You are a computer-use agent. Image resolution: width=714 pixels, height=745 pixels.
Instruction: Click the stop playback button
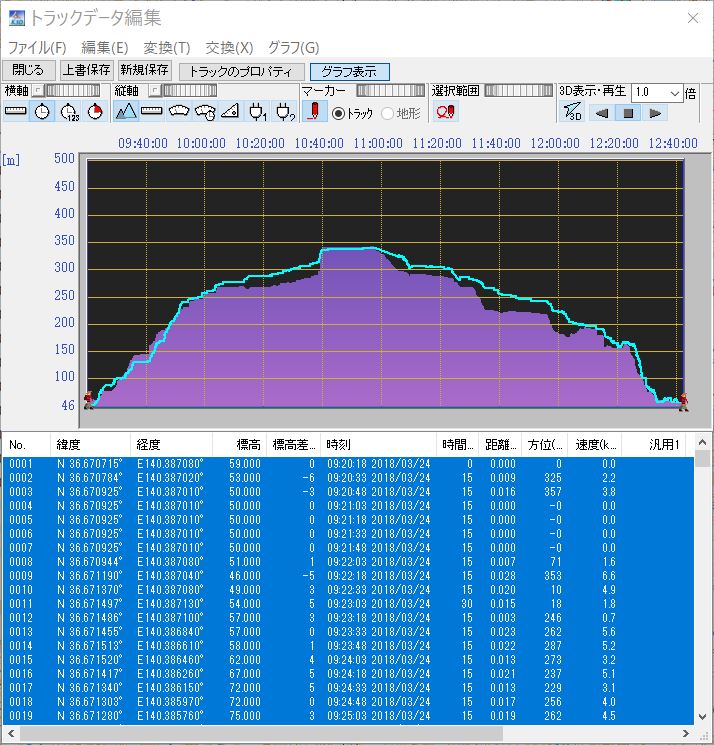pyautogui.click(x=628, y=113)
